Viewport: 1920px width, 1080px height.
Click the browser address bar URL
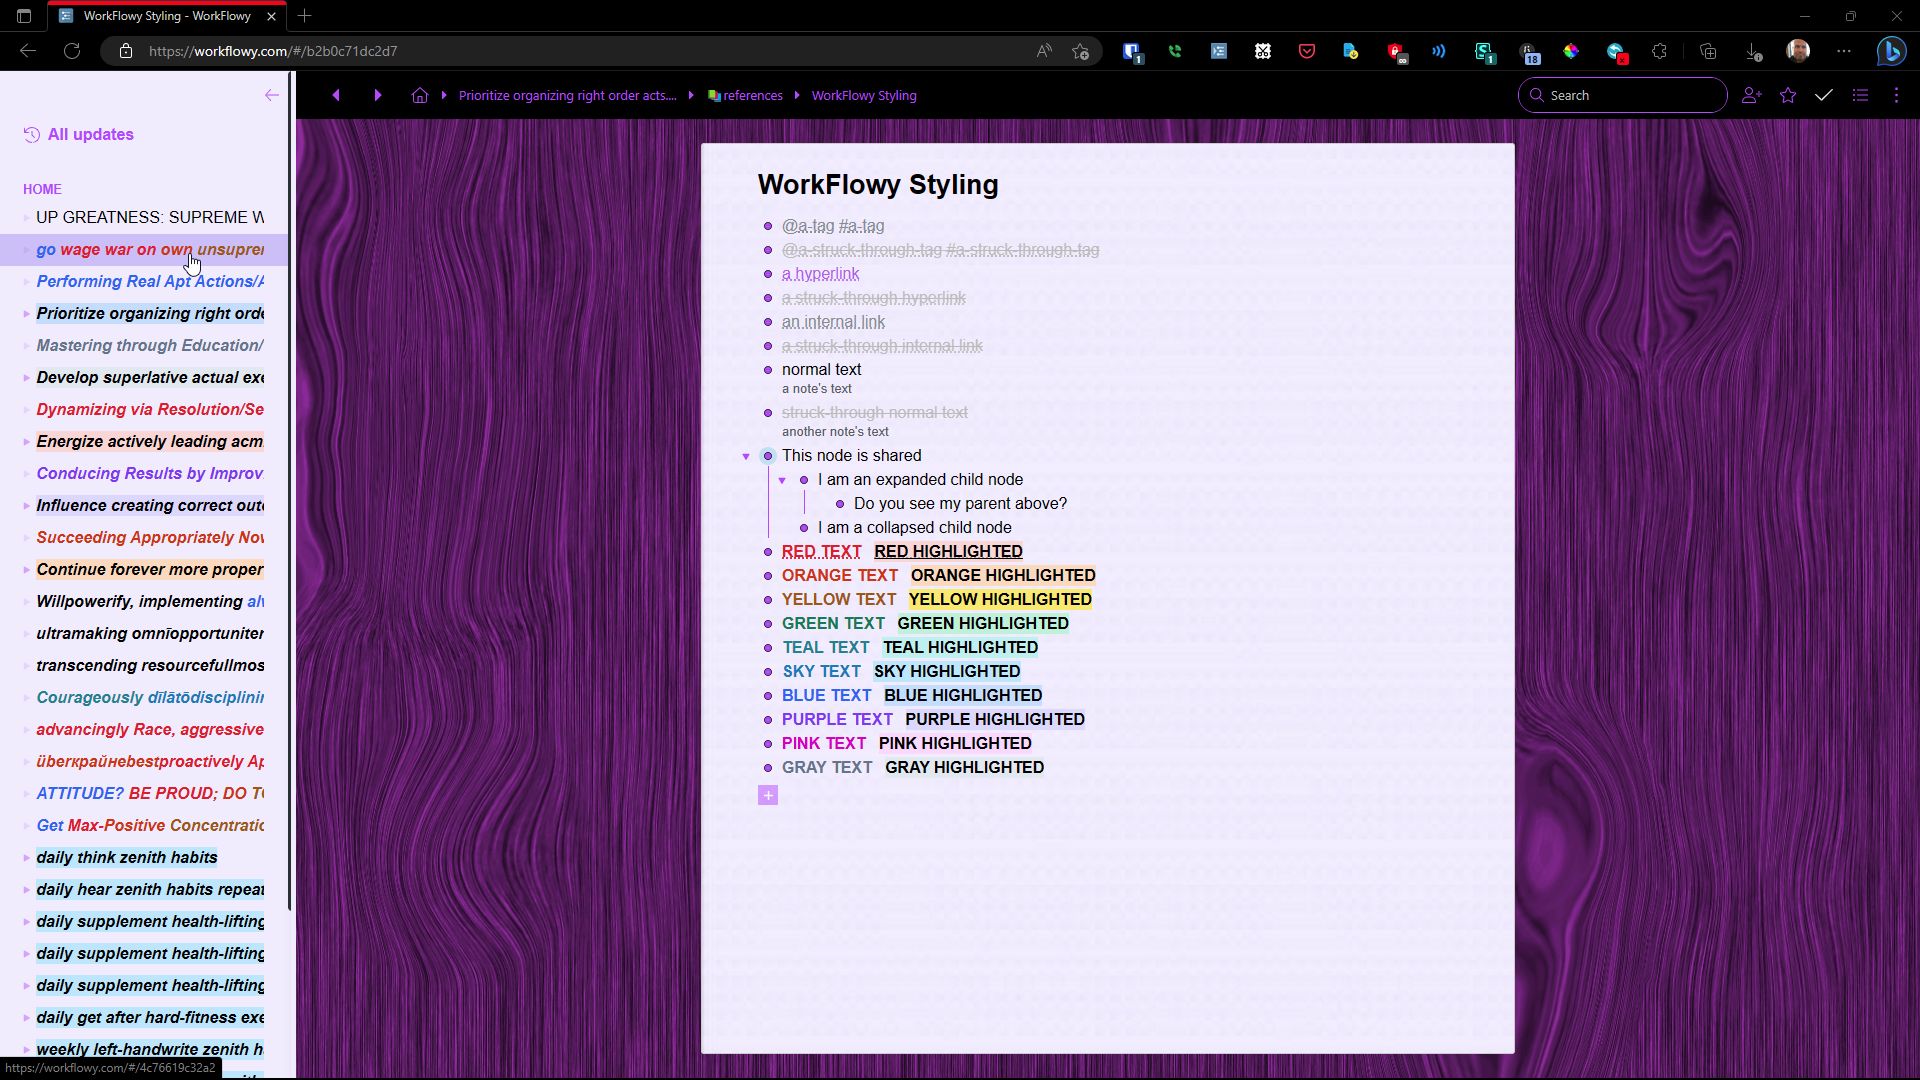click(273, 51)
